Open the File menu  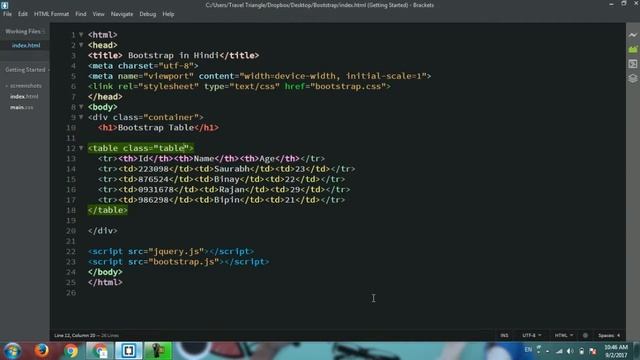(x=7, y=14)
